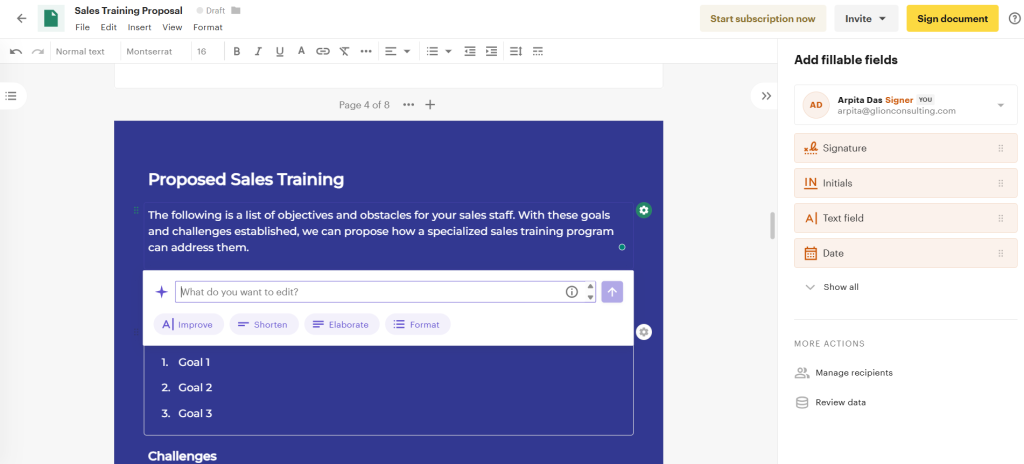Screen dimensions: 1024x464
Task: Open document outline from left sidebar icon
Action: (11, 96)
